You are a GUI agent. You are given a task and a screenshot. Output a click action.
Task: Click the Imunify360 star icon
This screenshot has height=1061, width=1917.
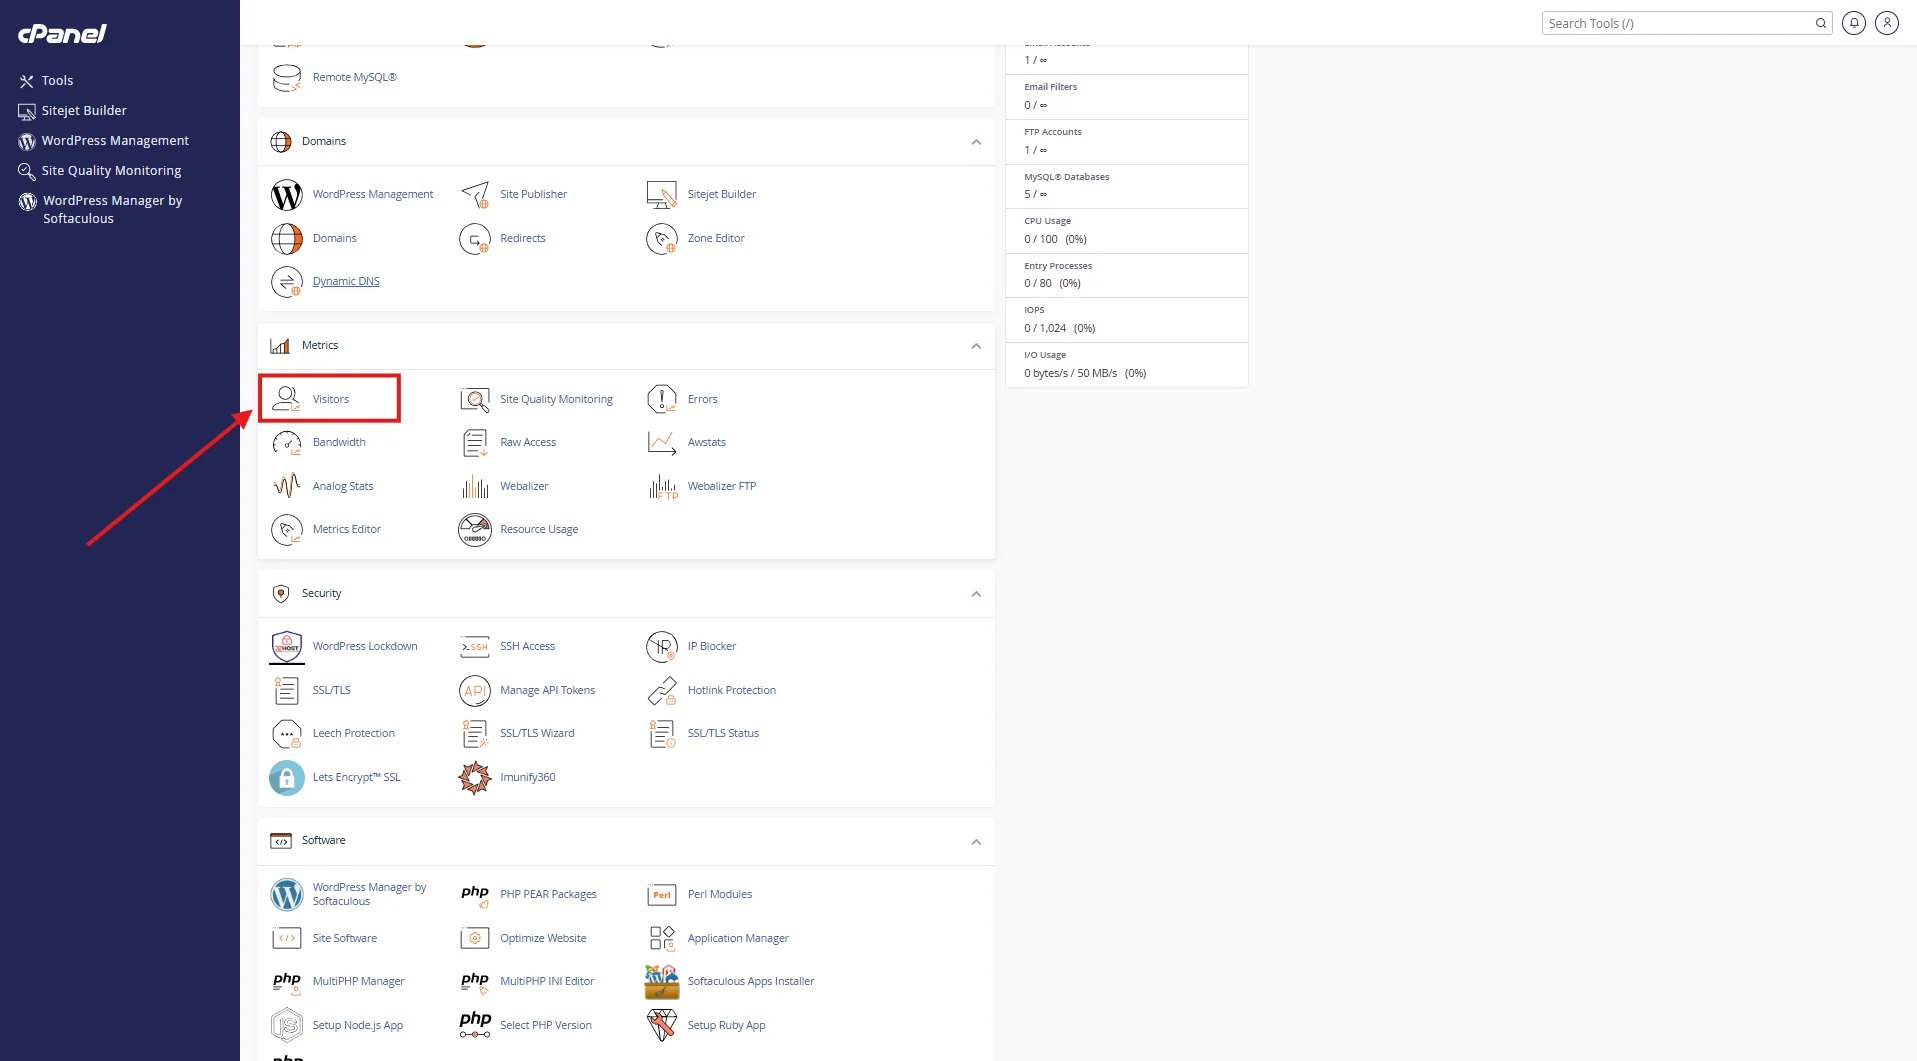point(475,777)
